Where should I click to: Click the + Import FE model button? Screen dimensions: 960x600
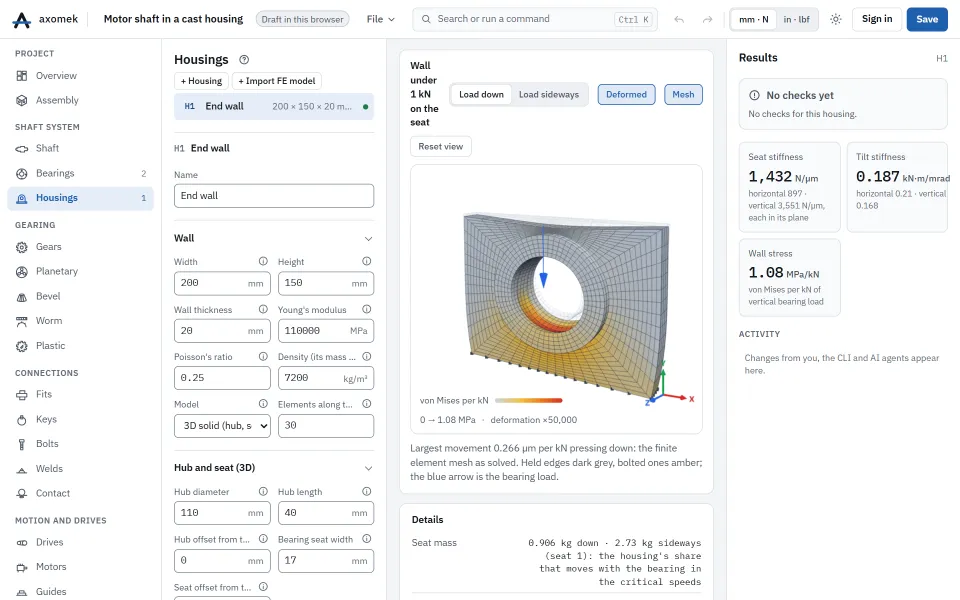click(277, 81)
